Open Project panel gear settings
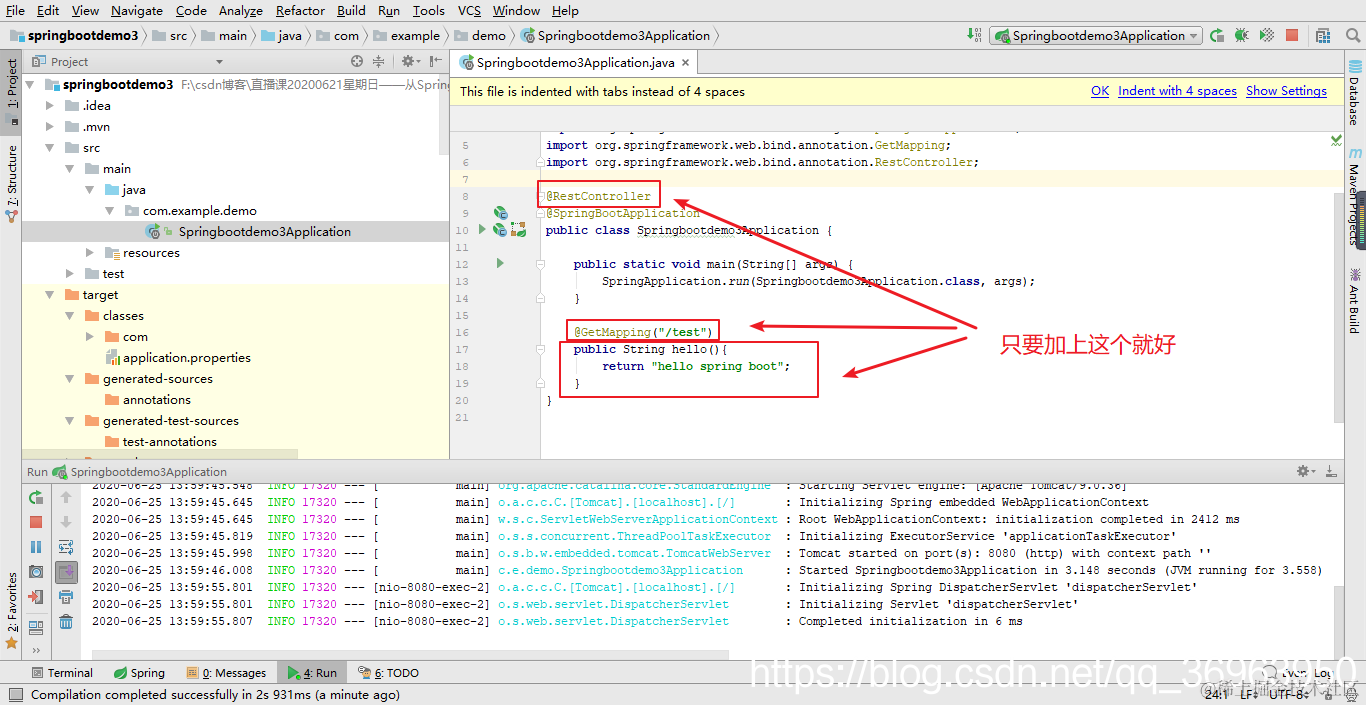Screen dimensions: 1366x705 (408, 61)
